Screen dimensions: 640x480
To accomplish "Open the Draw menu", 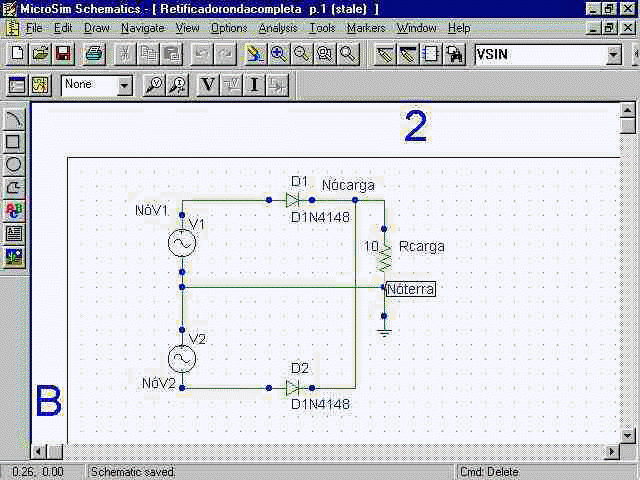I will click(97, 28).
